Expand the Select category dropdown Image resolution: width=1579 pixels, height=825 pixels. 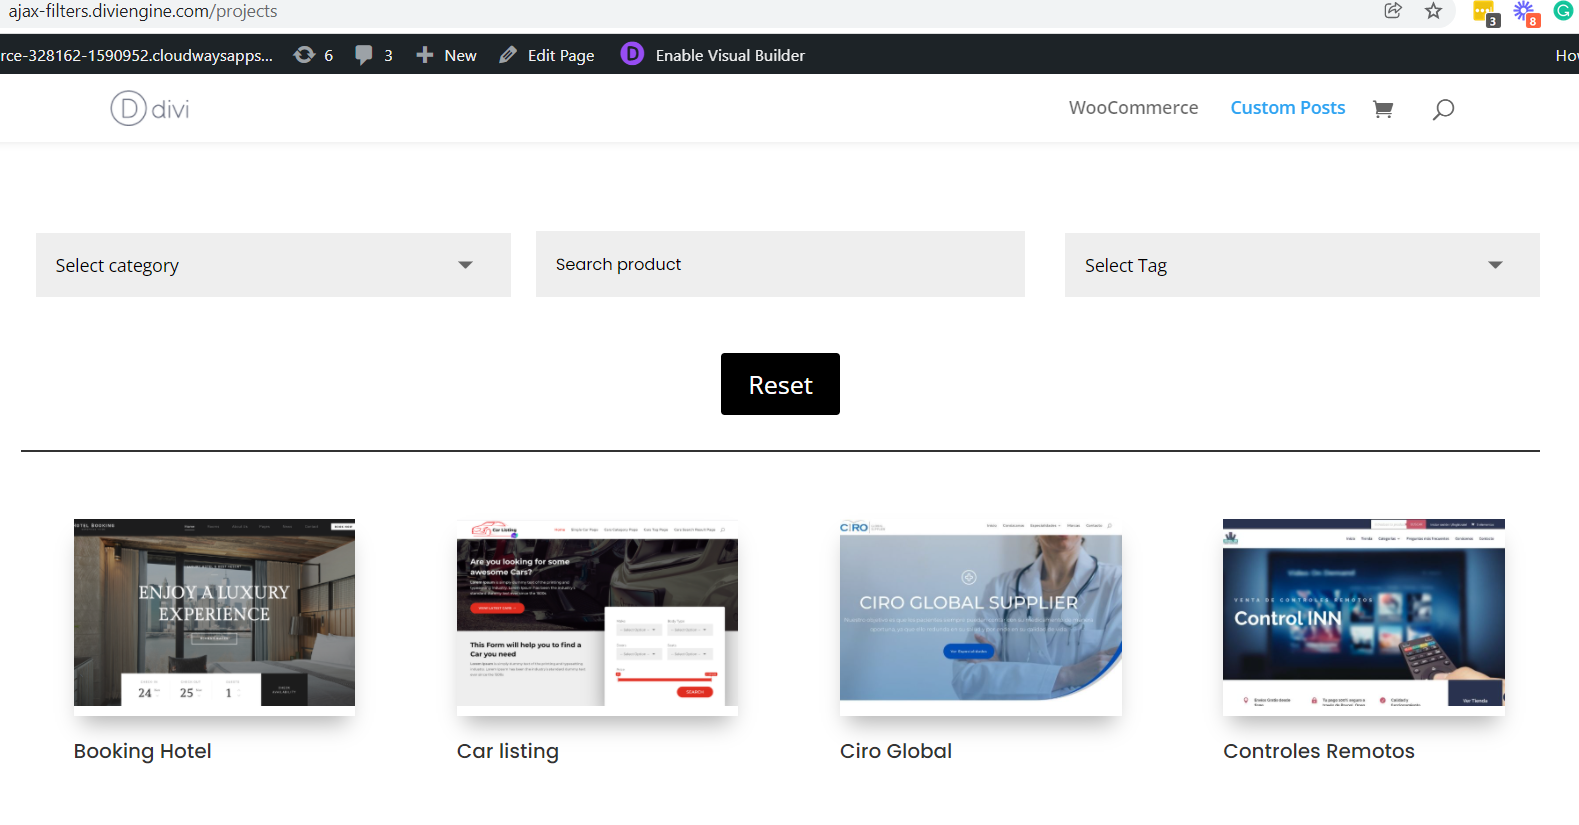273,265
